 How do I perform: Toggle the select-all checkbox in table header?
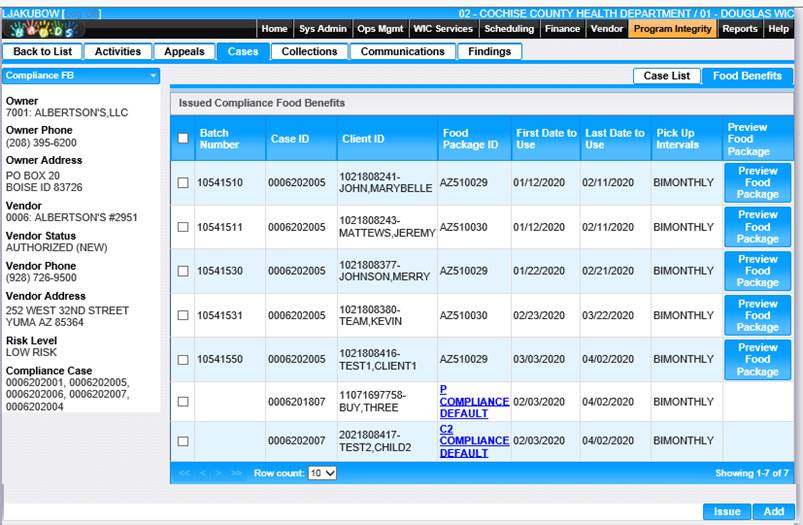(x=183, y=138)
